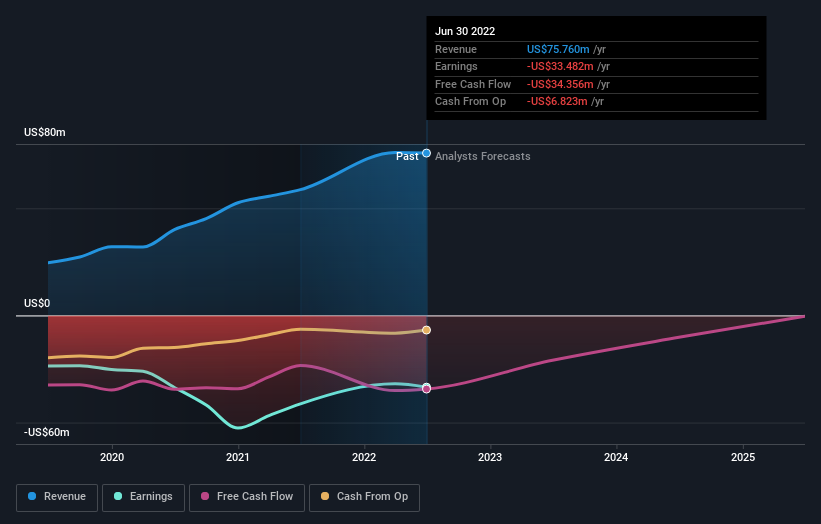Viewport: 821px width, 524px height.
Task: Click the -US$60m y-axis label
Action: tap(47, 432)
